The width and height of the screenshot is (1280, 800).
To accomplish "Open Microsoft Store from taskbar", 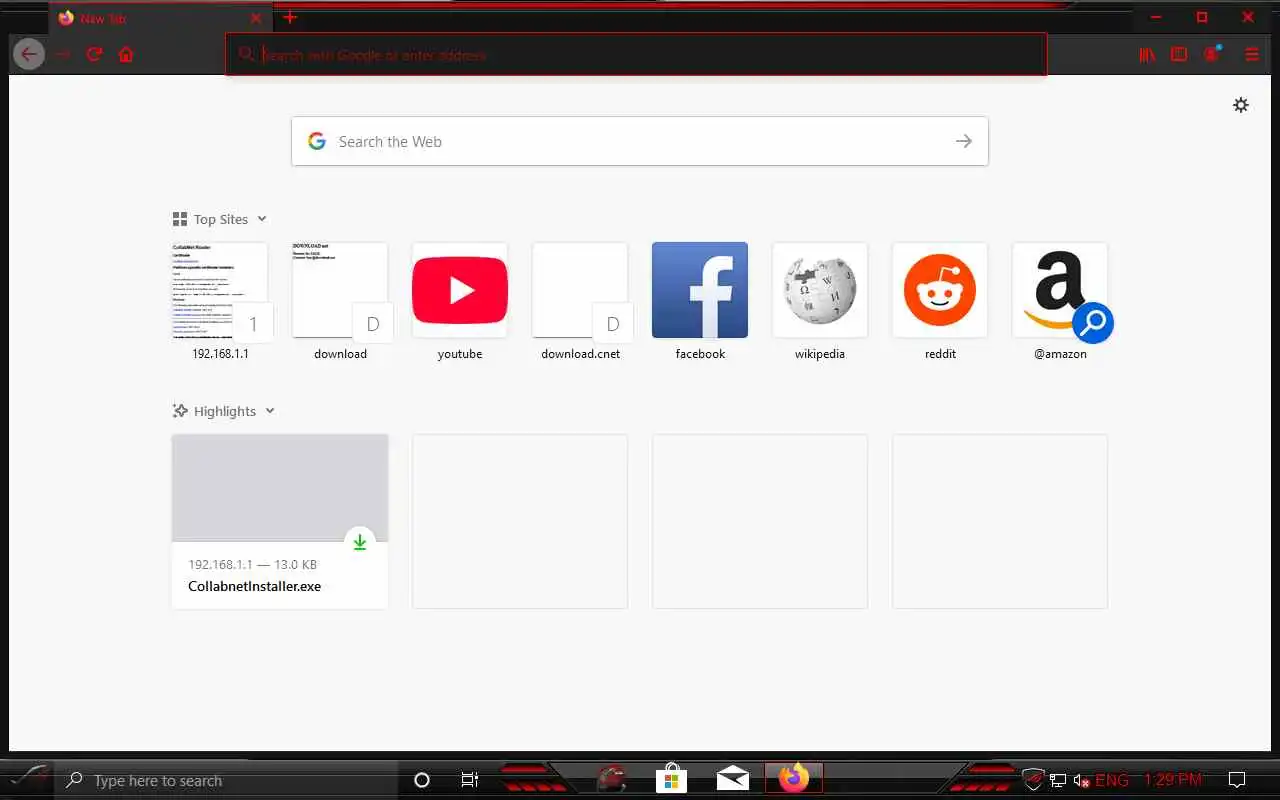I will coord(672,778).
